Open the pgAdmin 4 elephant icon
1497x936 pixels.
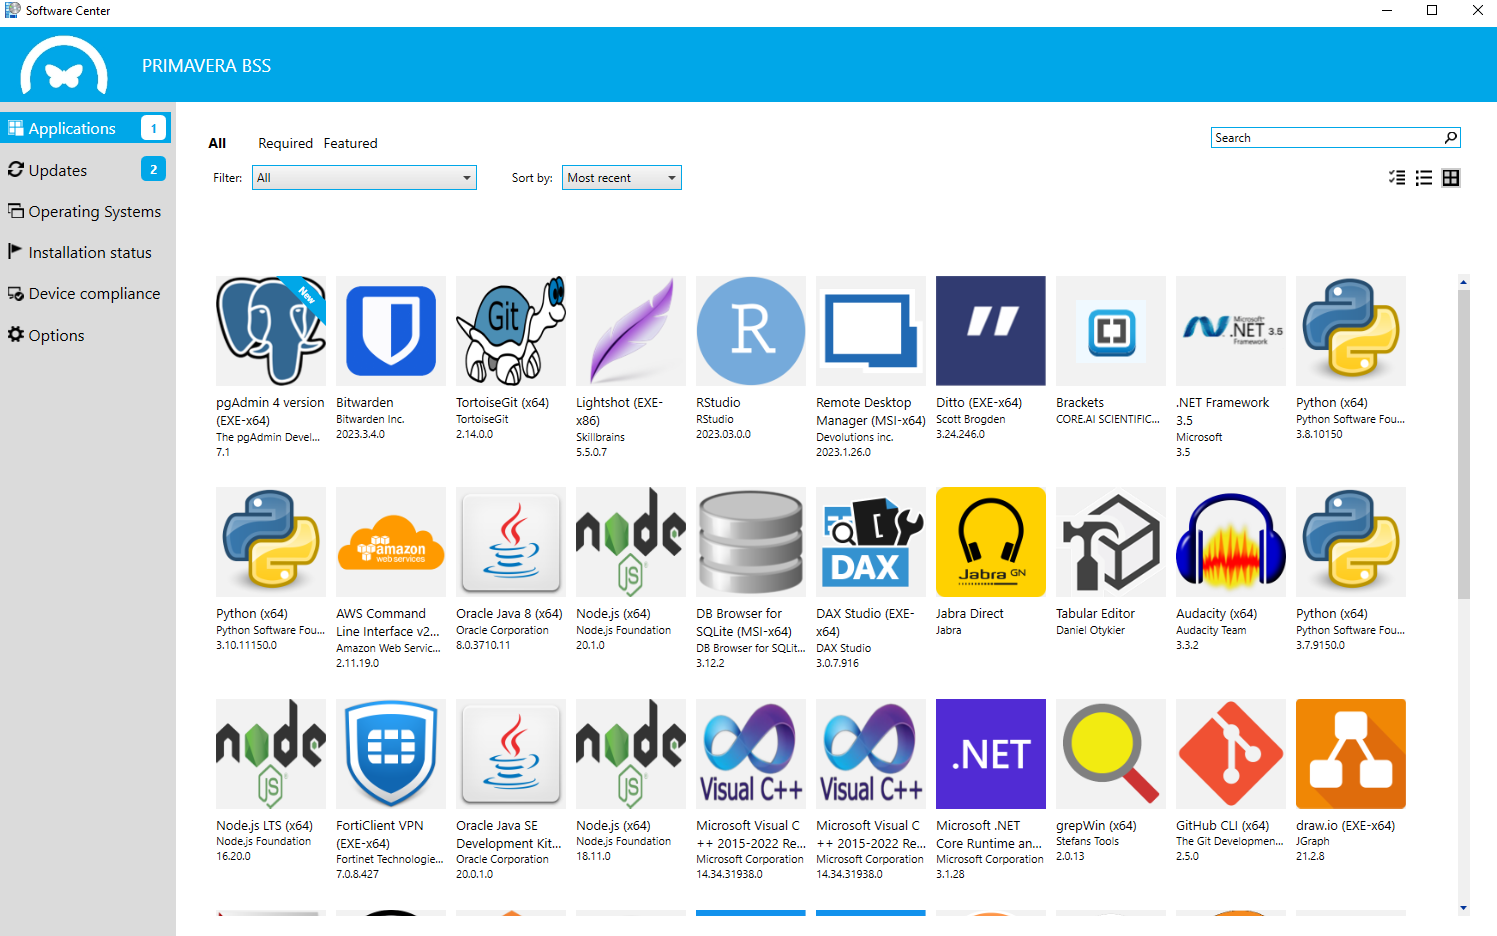pos(271,331)
